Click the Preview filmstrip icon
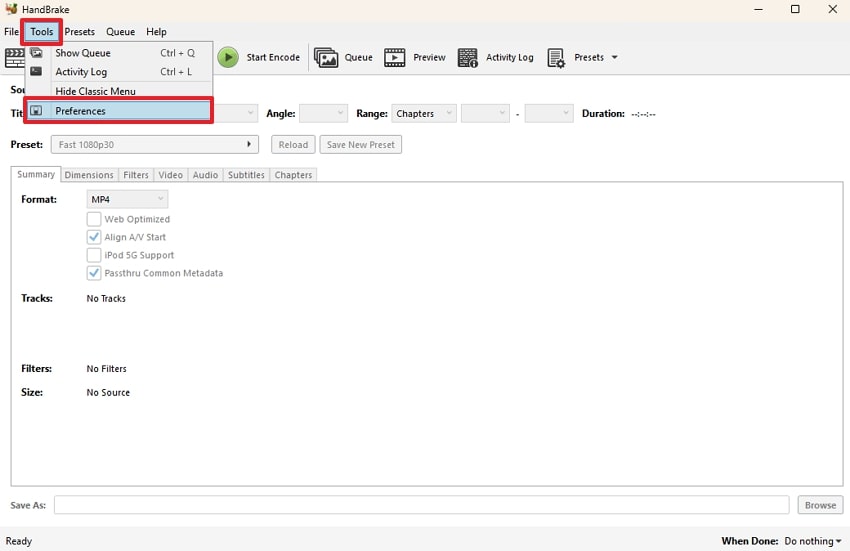Viewport: 850px width, 551px height. pos(395,57)
